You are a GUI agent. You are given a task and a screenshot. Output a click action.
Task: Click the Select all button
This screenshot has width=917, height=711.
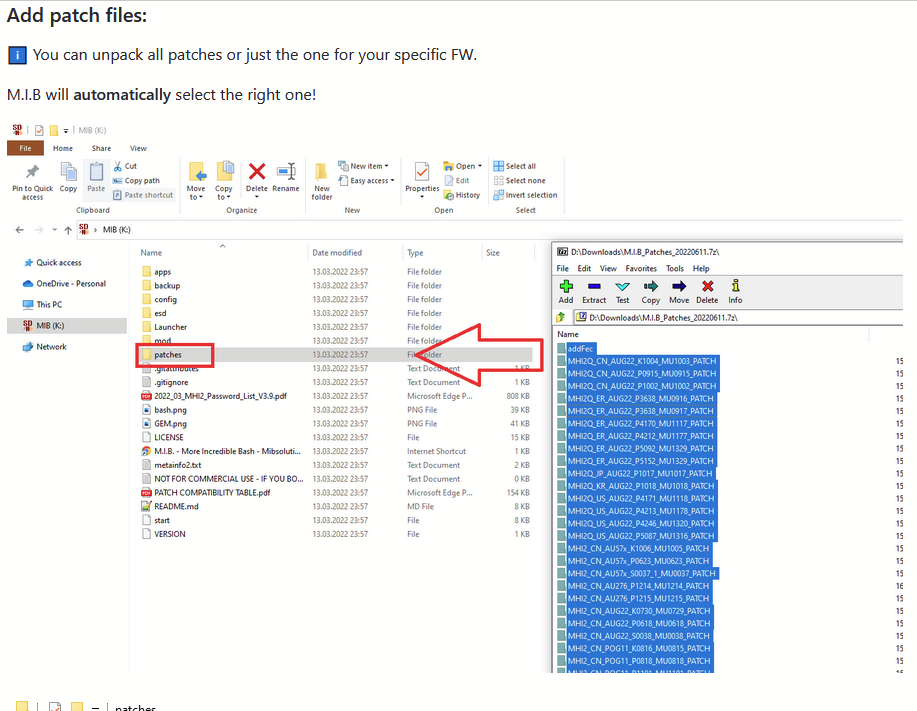pos(524,166)
